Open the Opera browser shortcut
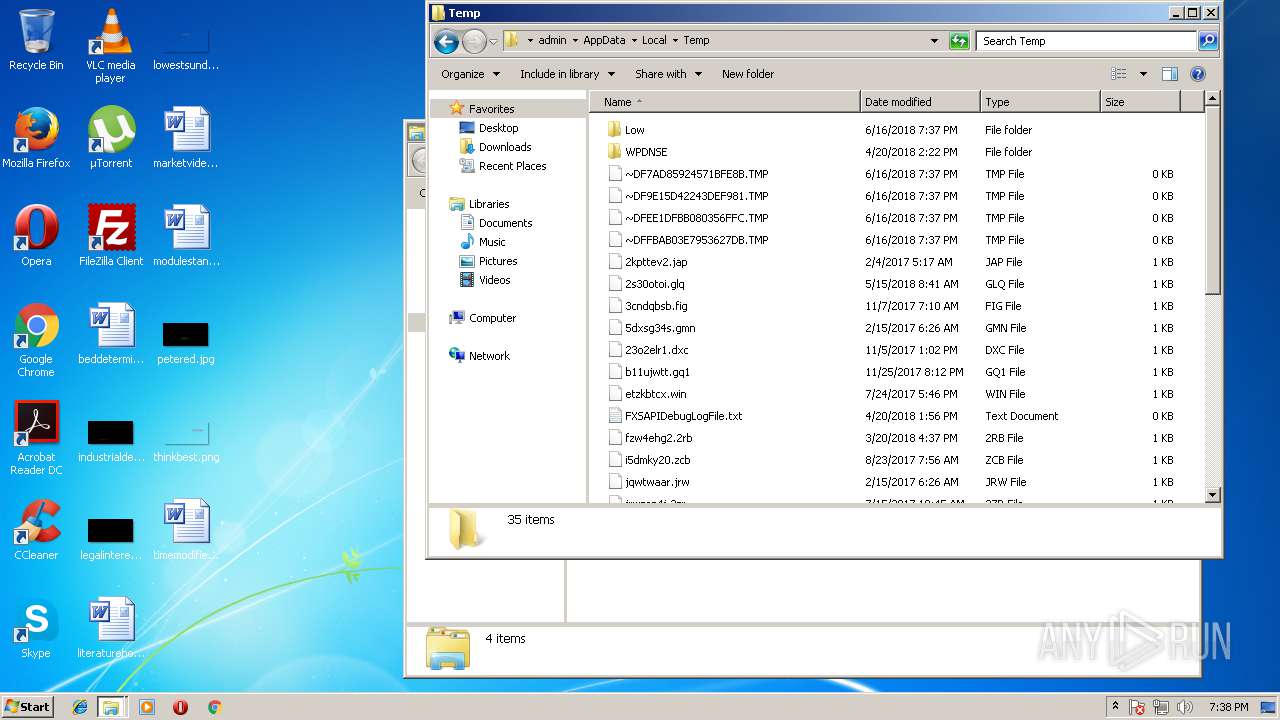The width and height of the screenshot is (1280, 720). point(36,236)
